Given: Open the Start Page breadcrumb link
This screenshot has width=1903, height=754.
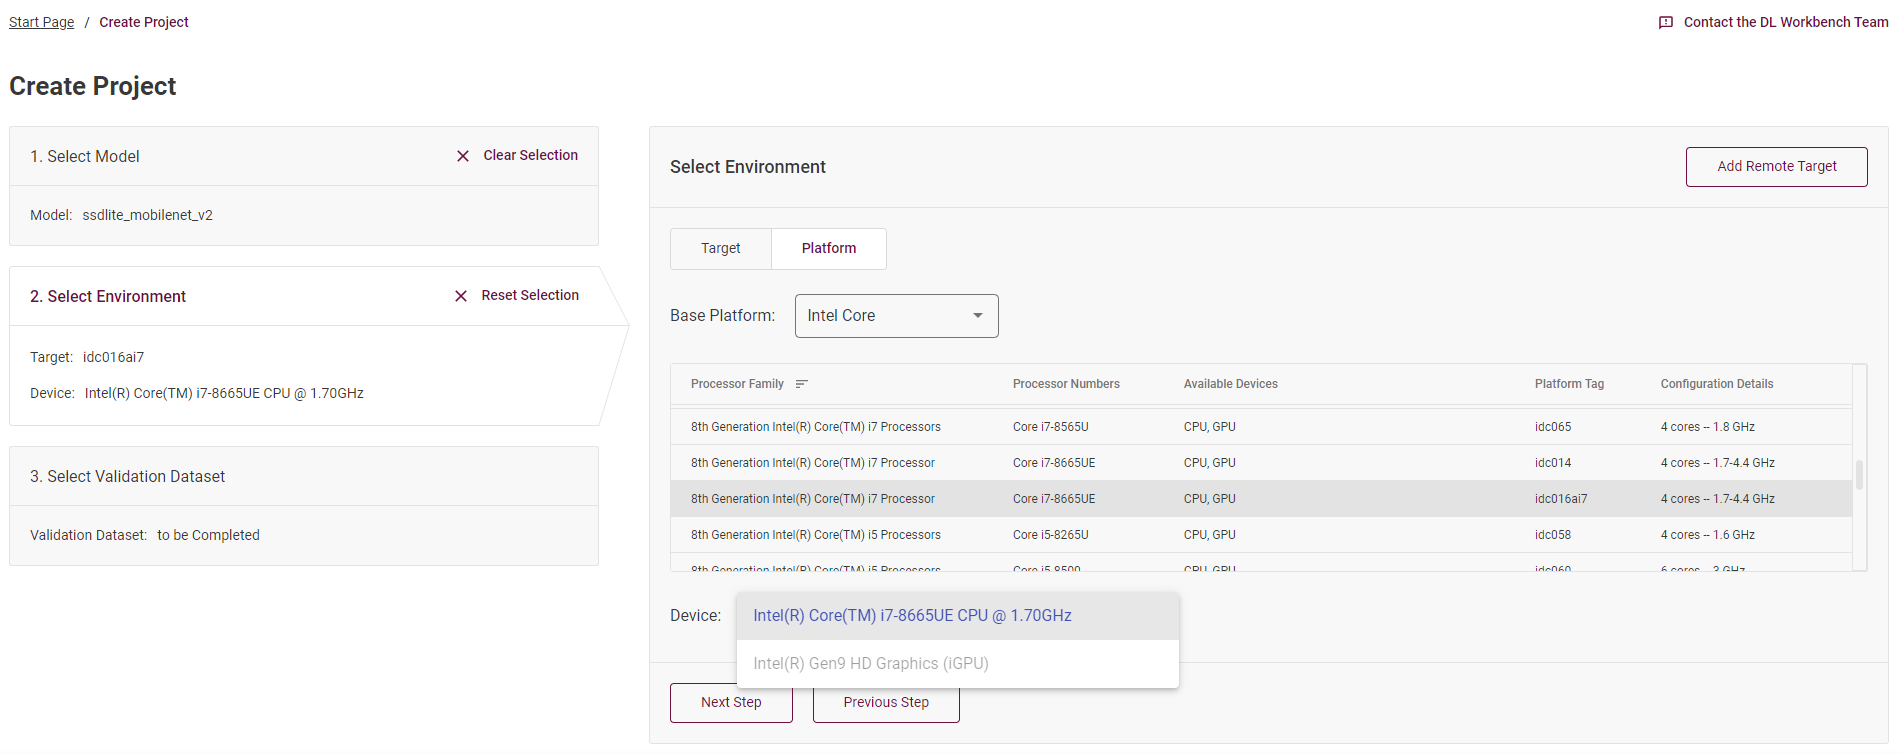Looking at the screenshot, I should click(x=42, y=22).
